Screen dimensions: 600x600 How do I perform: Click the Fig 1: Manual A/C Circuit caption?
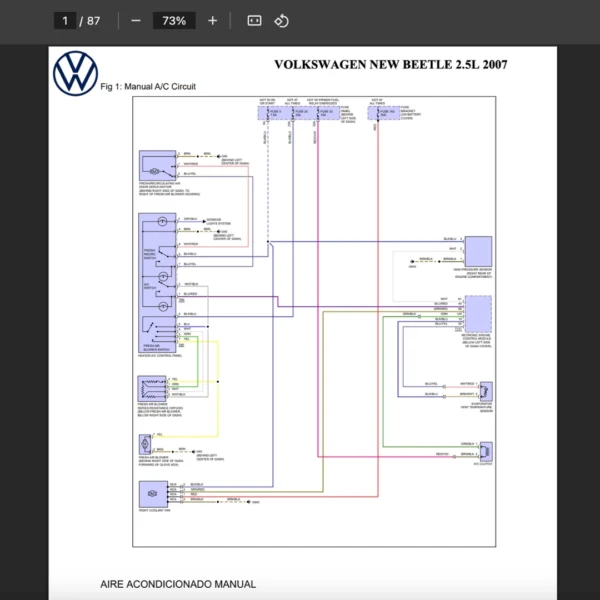coord(148,87)
